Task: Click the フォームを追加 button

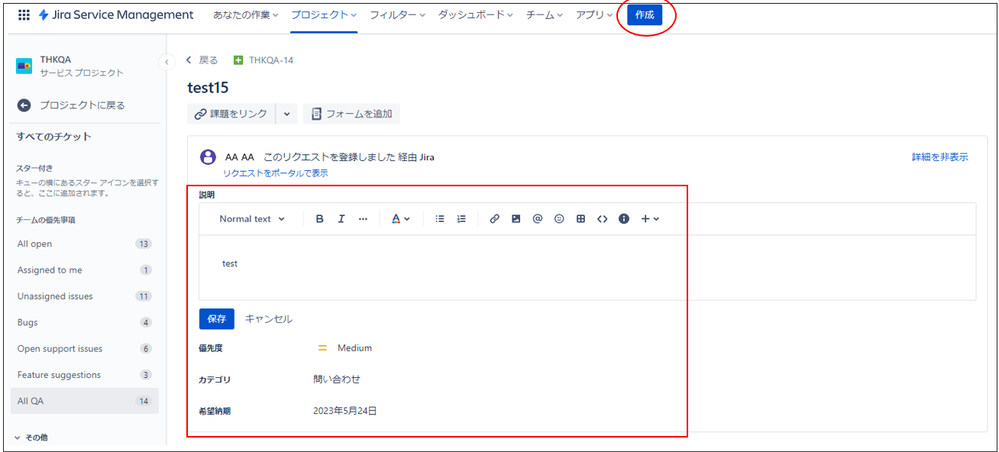Action: (x=352, y=114)
